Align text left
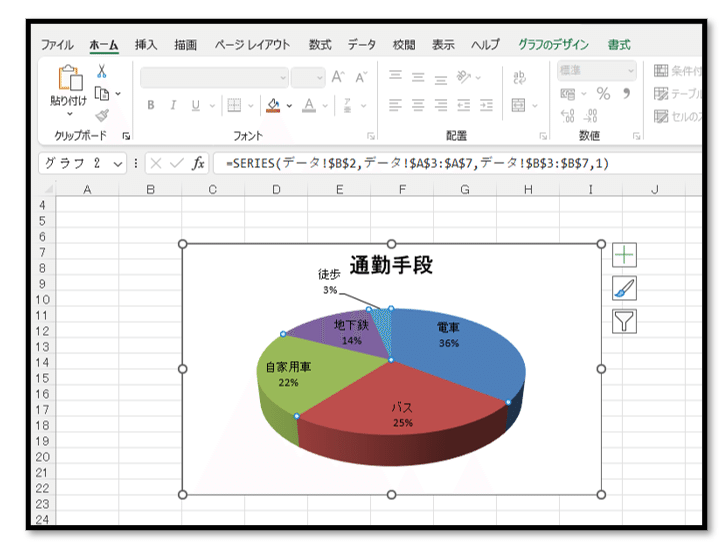The height and width of the screenshot is (546, 722). click(395, 105)
